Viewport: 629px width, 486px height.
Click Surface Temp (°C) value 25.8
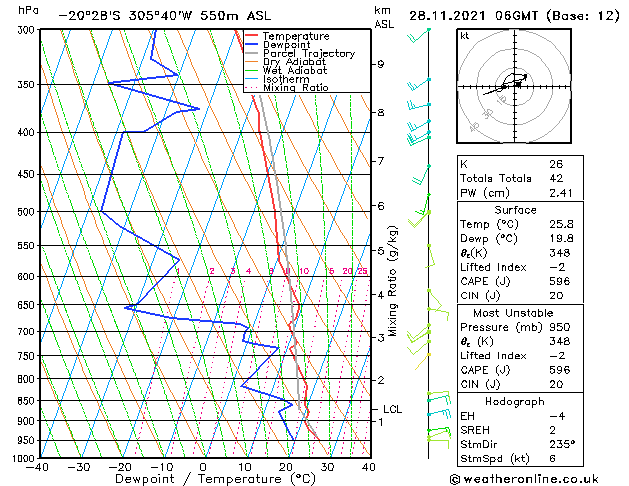[x=561, y=224]
